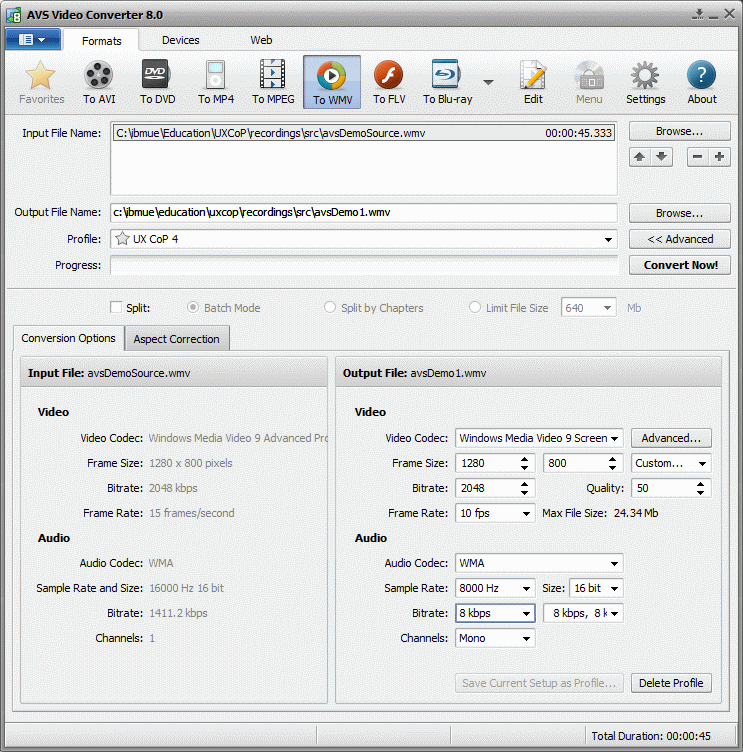Open the Conversion Options tab

[x=69, y=338]
